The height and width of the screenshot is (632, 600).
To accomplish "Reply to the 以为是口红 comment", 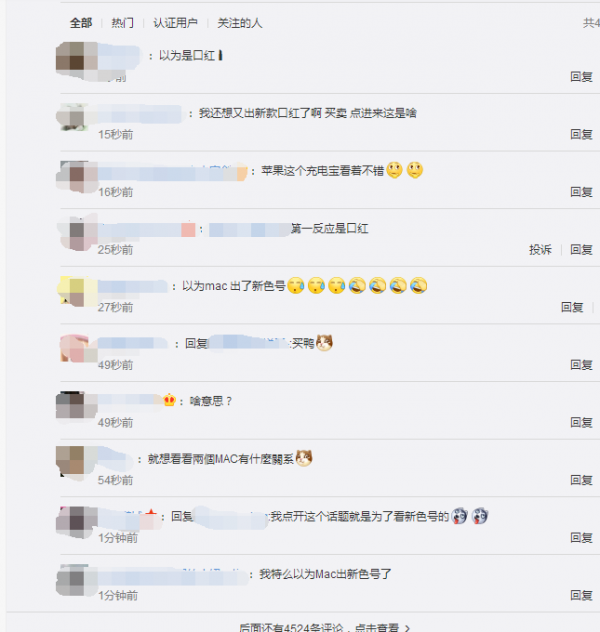I will tap(581, 77).
